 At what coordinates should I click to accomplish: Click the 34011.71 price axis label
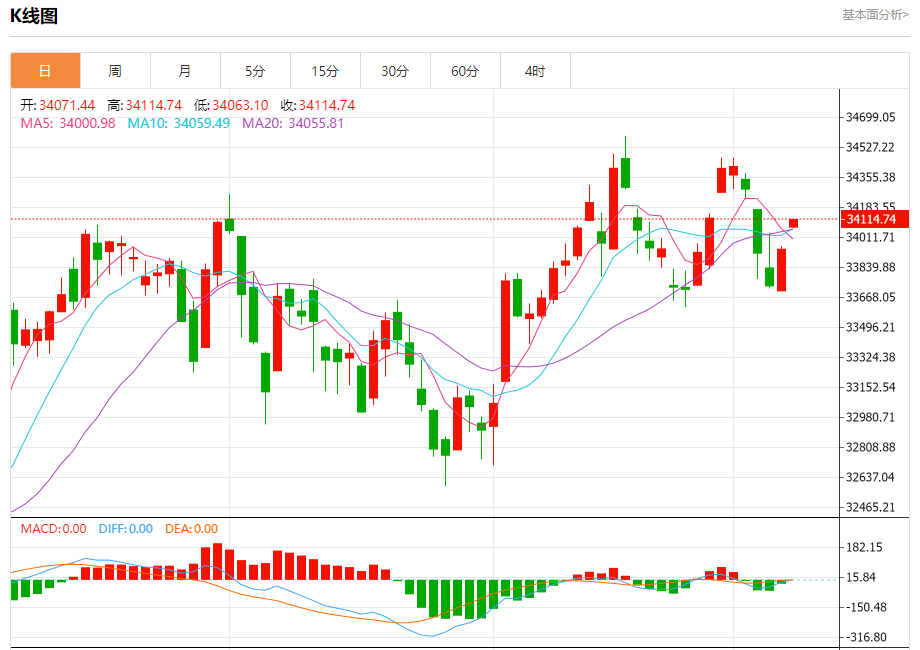(x=871, y=237)
